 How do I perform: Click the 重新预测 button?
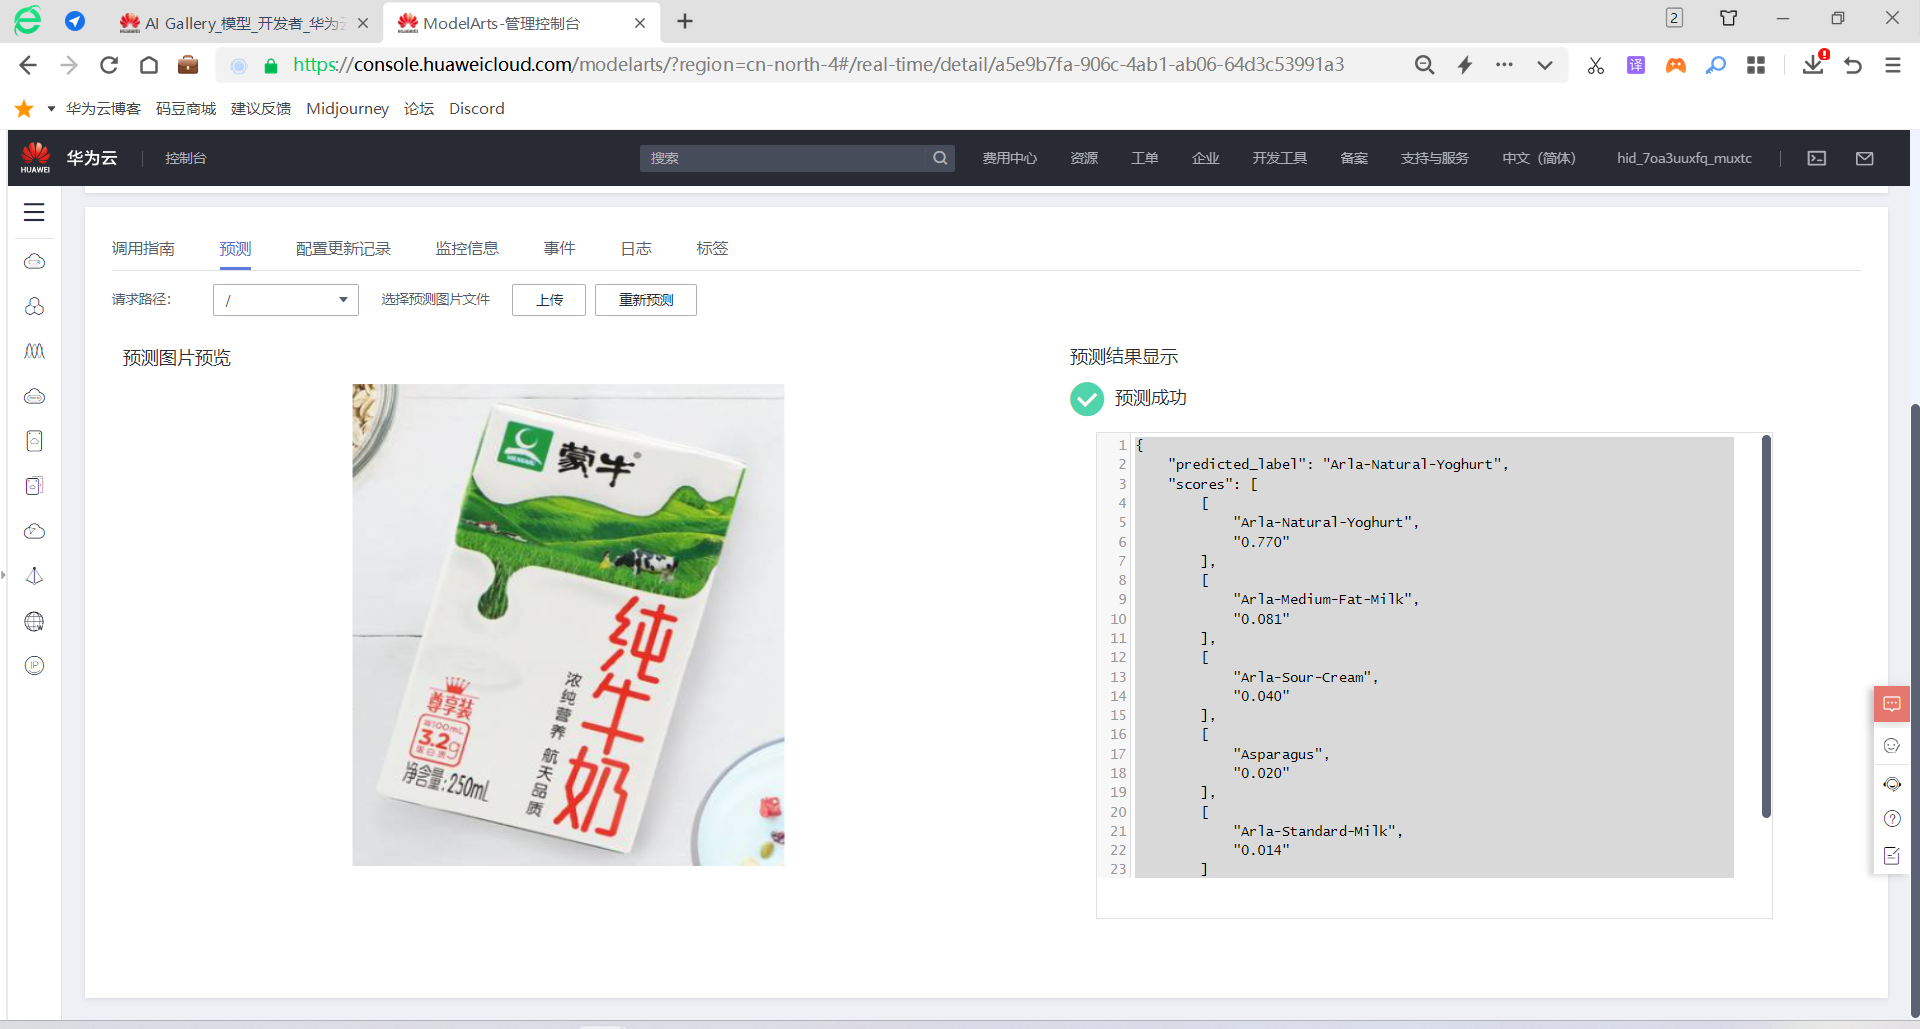click(x=646, y=300)
